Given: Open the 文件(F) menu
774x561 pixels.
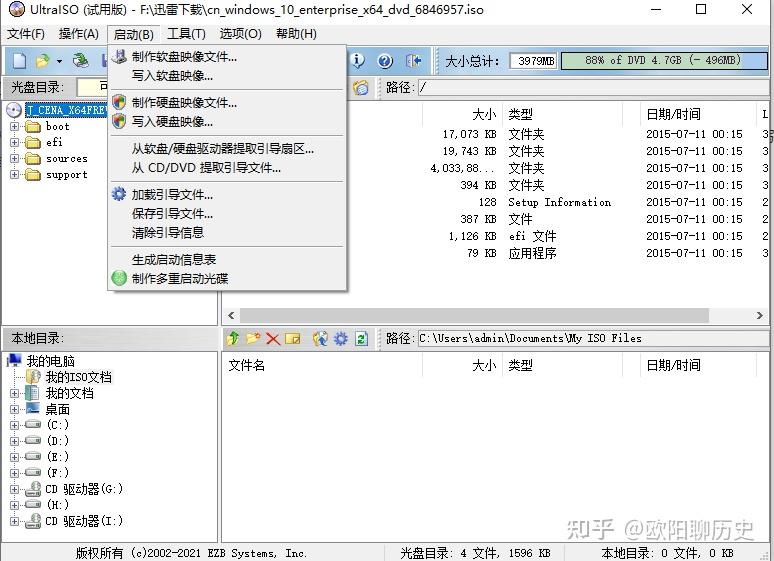Looking at the screenshot, I should pyautogui.click(x=26, y=34).
